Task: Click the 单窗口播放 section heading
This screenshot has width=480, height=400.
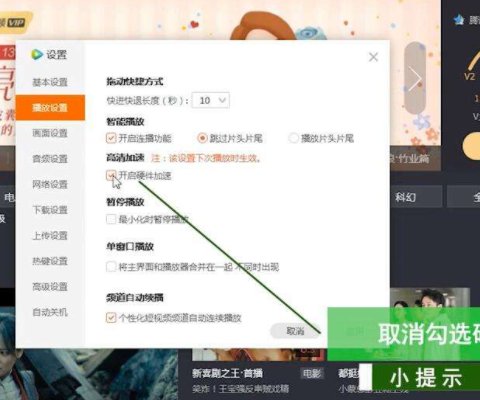Action: click(x=130, y=246)
